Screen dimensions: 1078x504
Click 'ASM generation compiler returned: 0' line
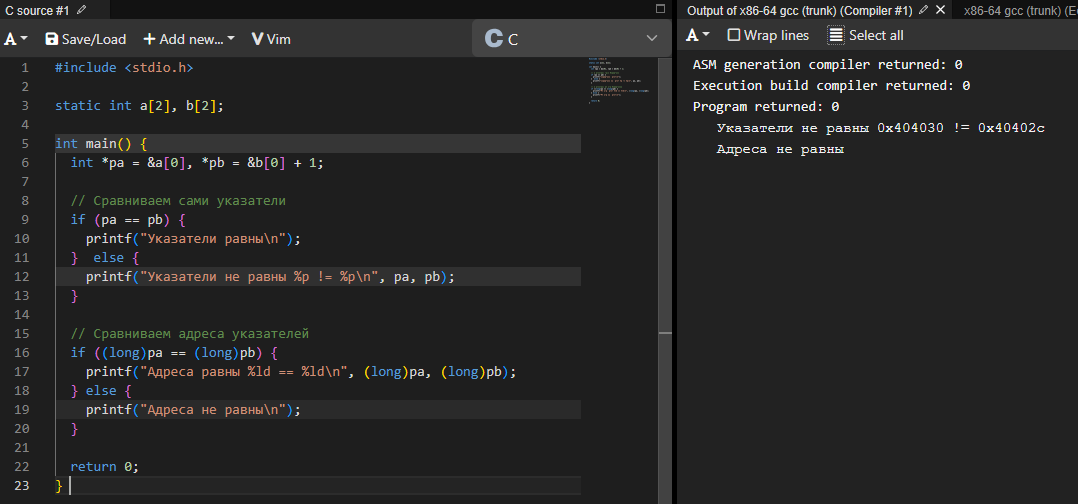(828, 65)
